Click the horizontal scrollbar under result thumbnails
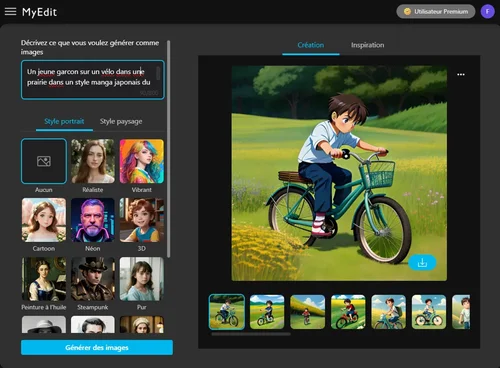The width and height of the screenshot is (500, 368). coord(251,334)
